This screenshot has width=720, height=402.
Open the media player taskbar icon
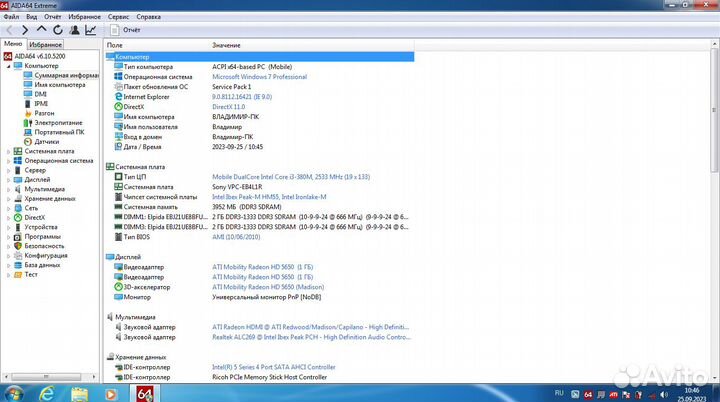pos(111,395)
